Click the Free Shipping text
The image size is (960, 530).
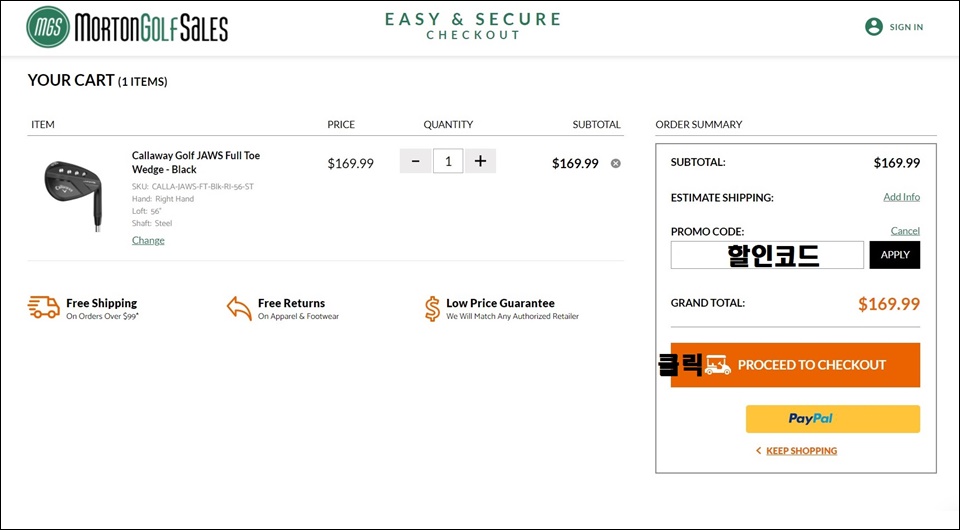102,303
